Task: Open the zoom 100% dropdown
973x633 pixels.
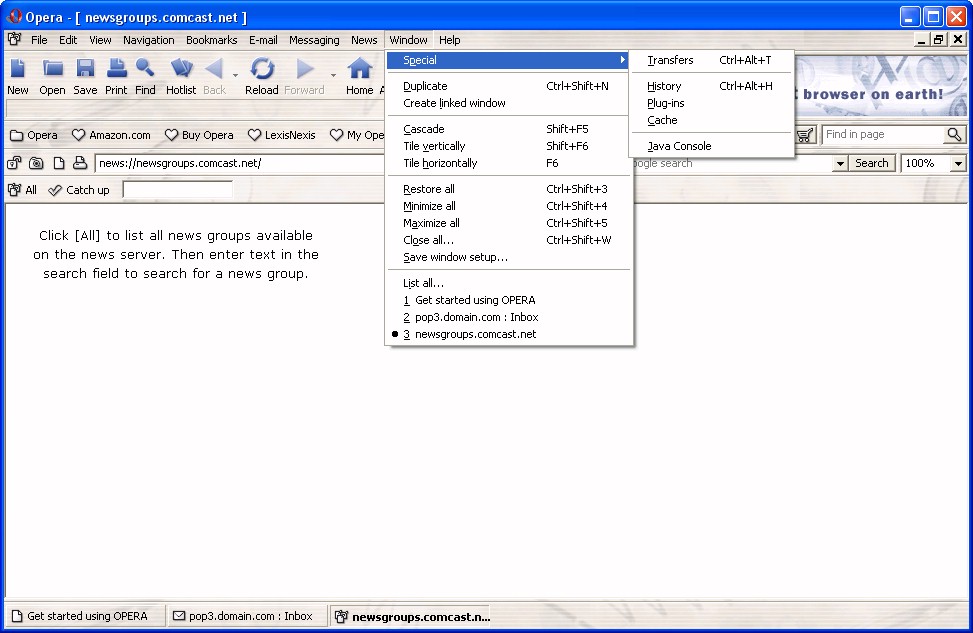Action: [x=958, y=163]
